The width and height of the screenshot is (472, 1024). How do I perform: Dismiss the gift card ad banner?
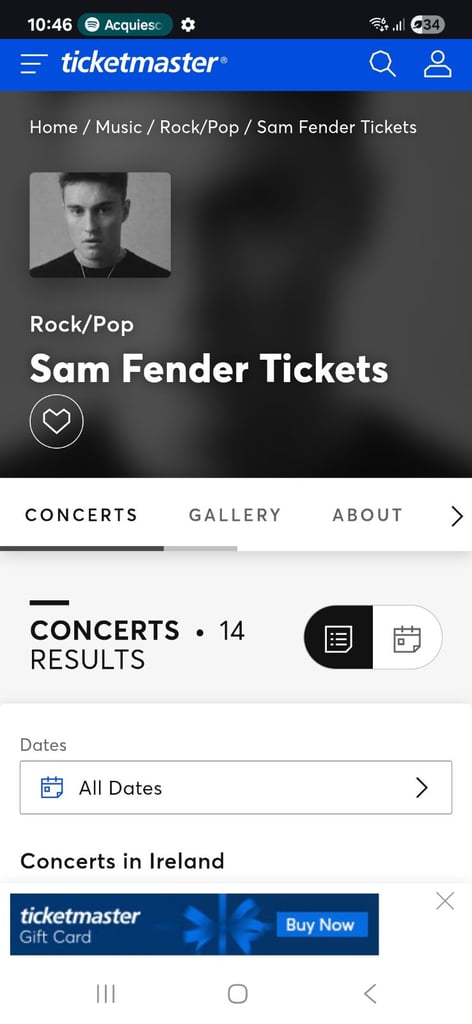(445, 902)
